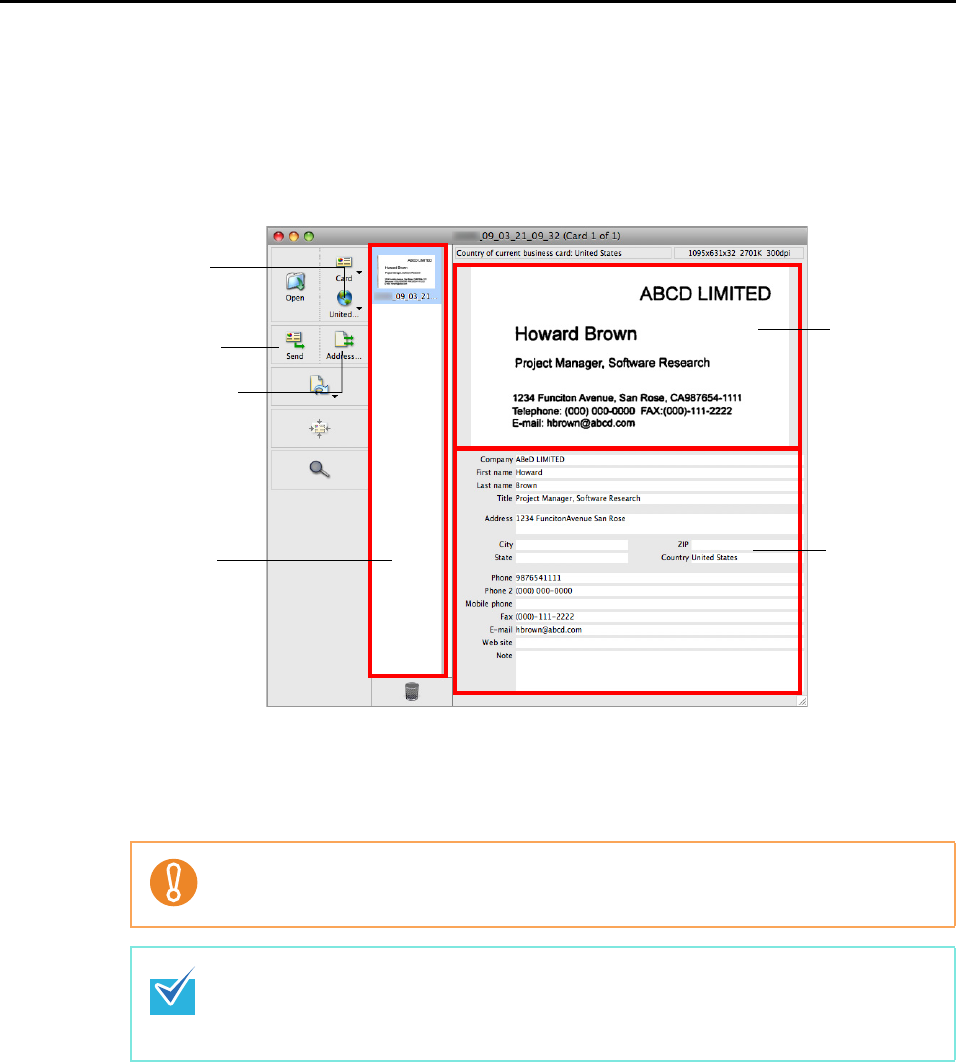Image resolution: width=956 pixels, height=1062 pixels.
Task: Click the '1095x631x32 2701K 300dpi' image info text
Action: (739, 253)
